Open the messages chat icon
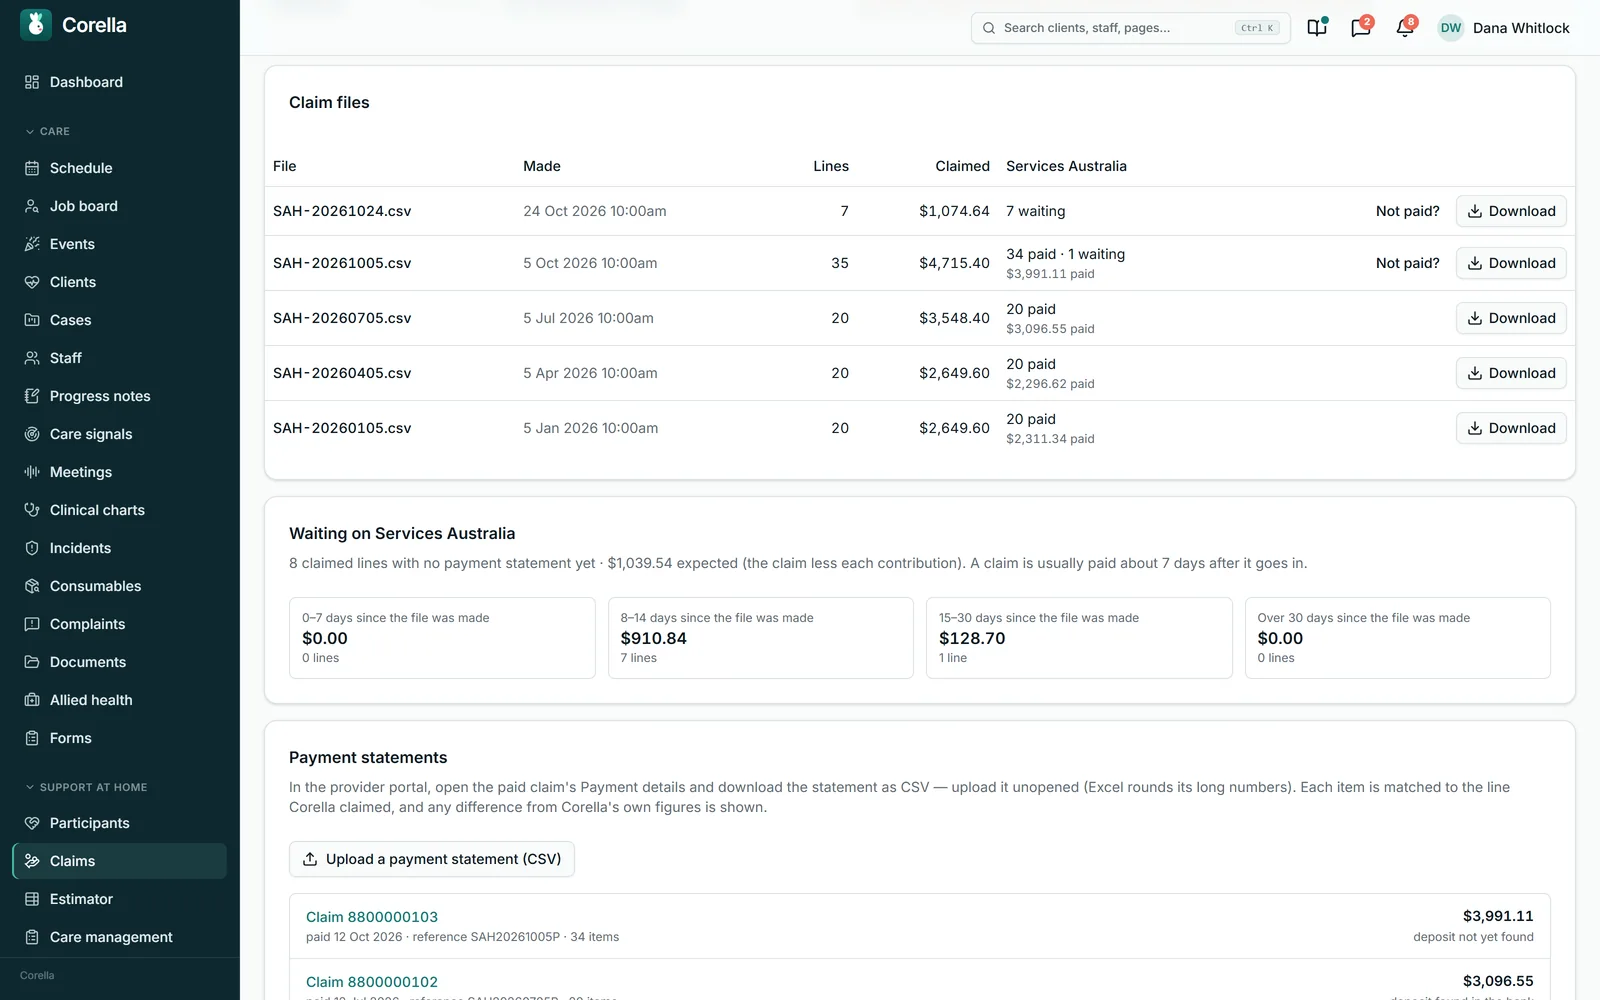 pos(1361,28)
